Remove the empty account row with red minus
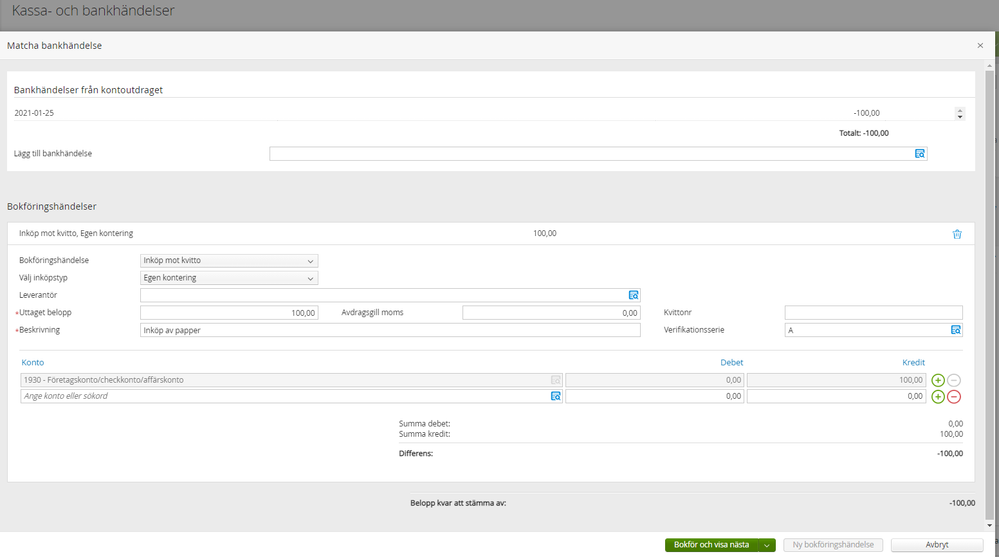Screen dimensions: 999x557 click(954, 396)
